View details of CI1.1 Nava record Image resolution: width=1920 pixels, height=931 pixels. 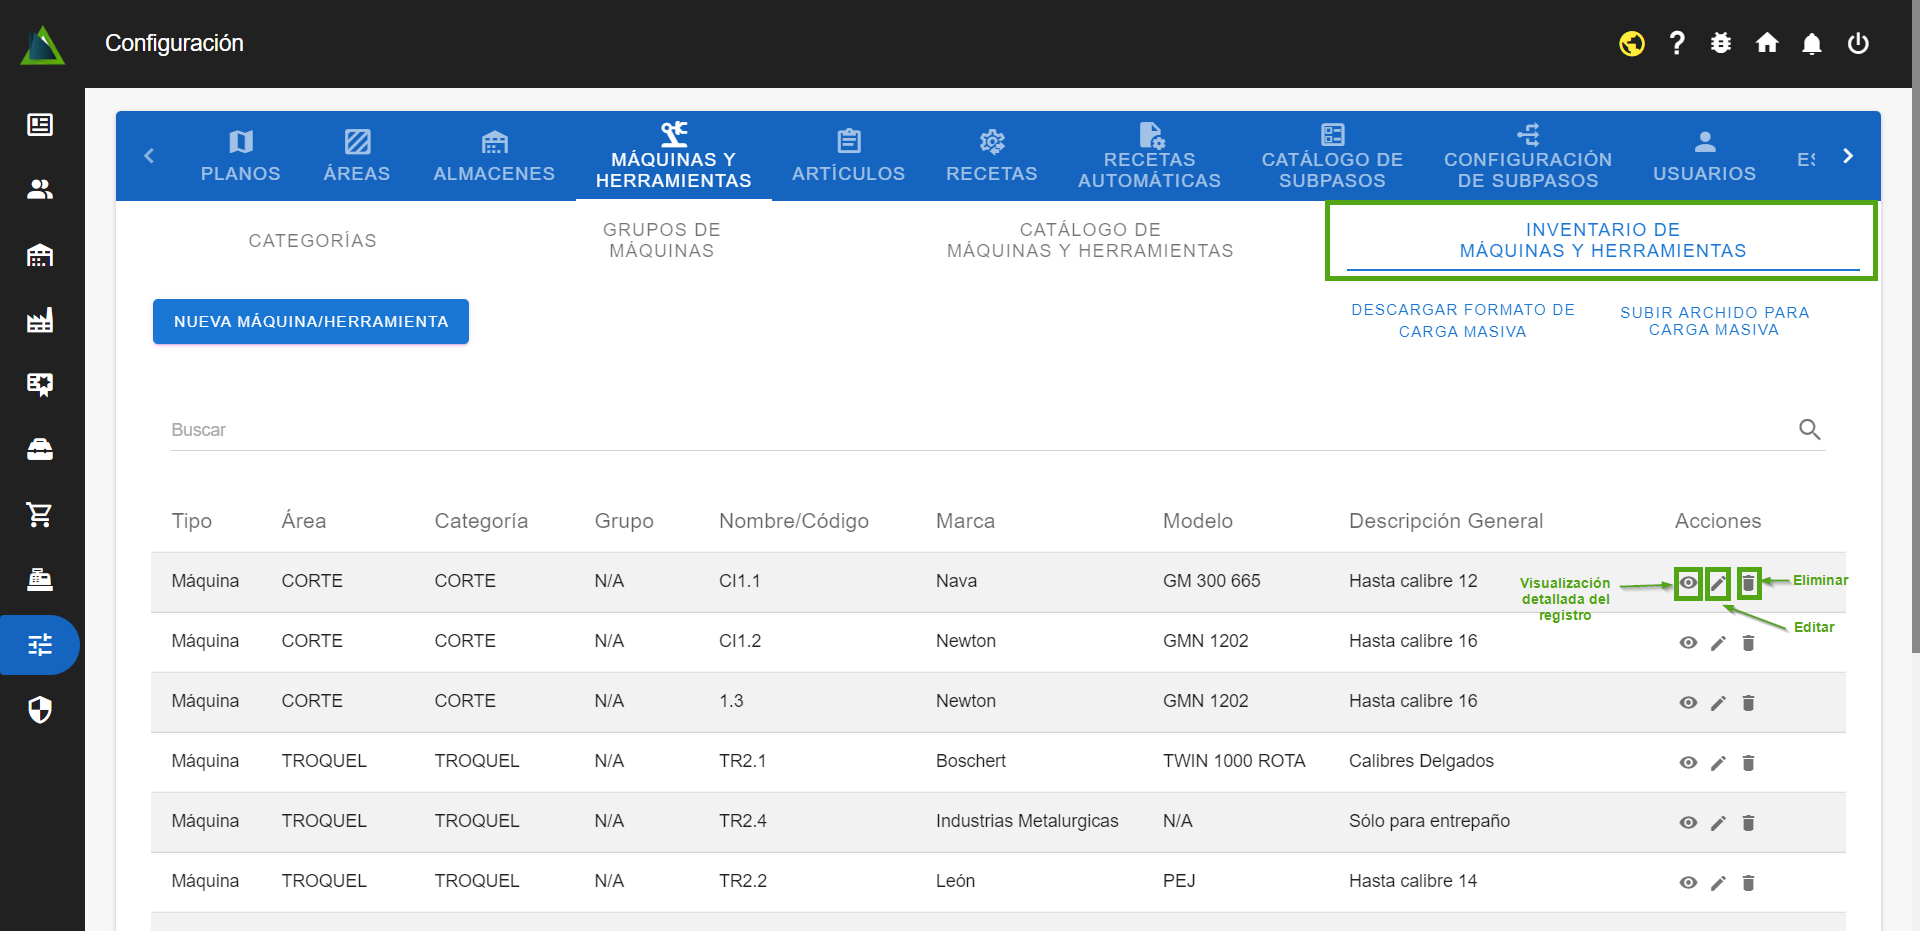[1688, 583]
